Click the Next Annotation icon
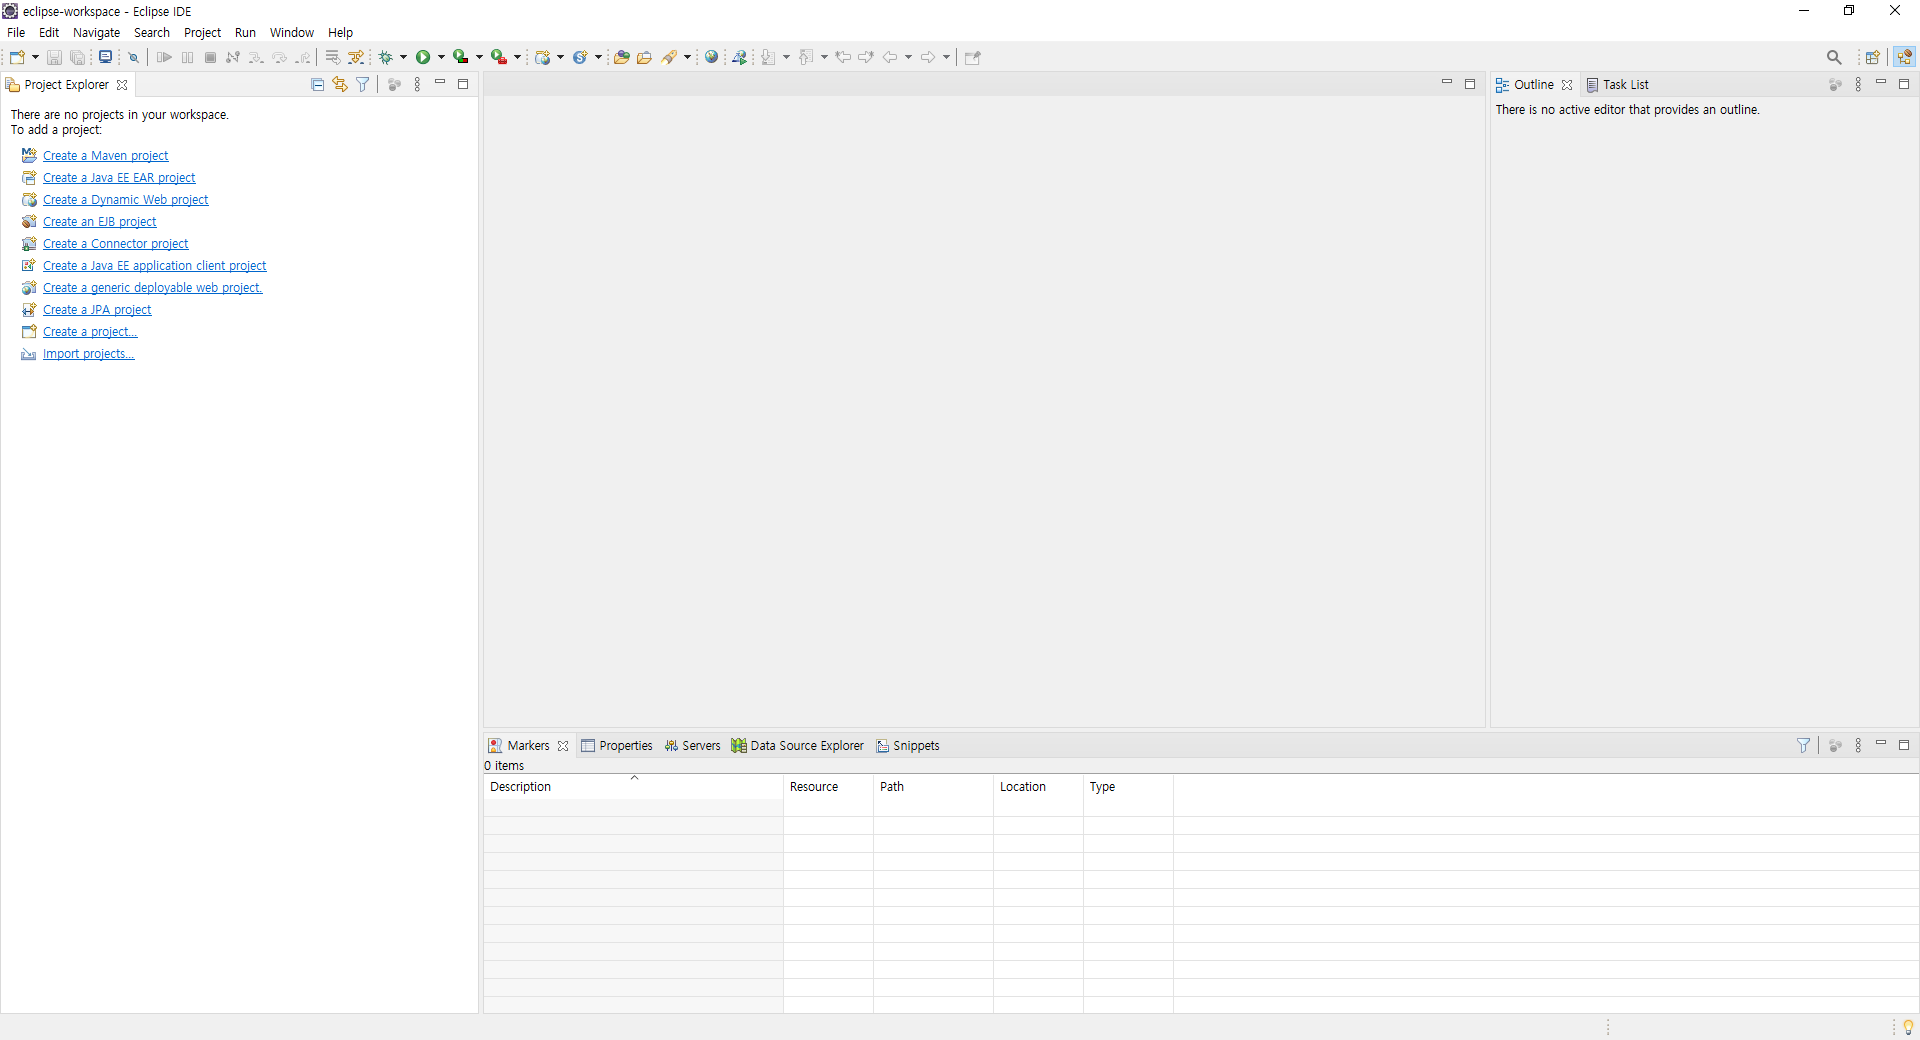The width and height of the screenshot is (1920, 1040). pos(768,57)
